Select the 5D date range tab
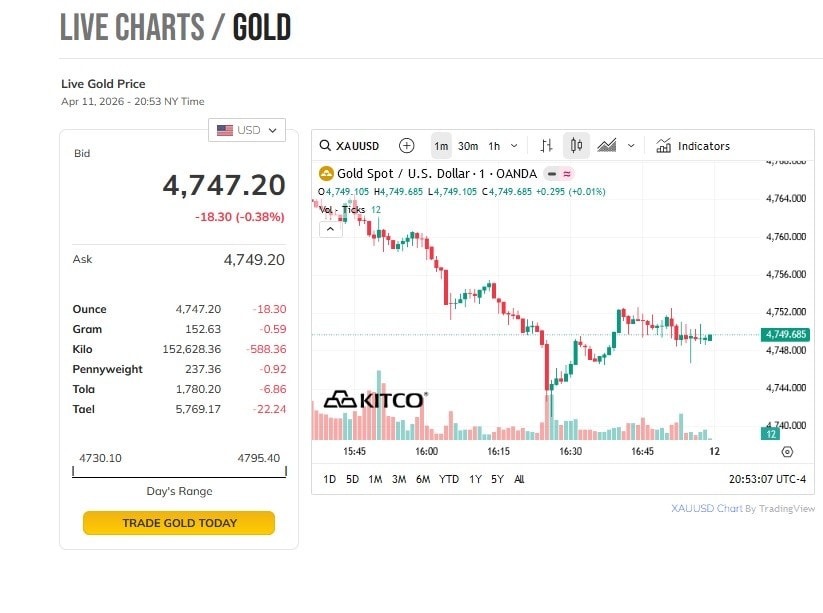This screenshot has width=823, height=613. pyautogui.click(x=352, y=479)
